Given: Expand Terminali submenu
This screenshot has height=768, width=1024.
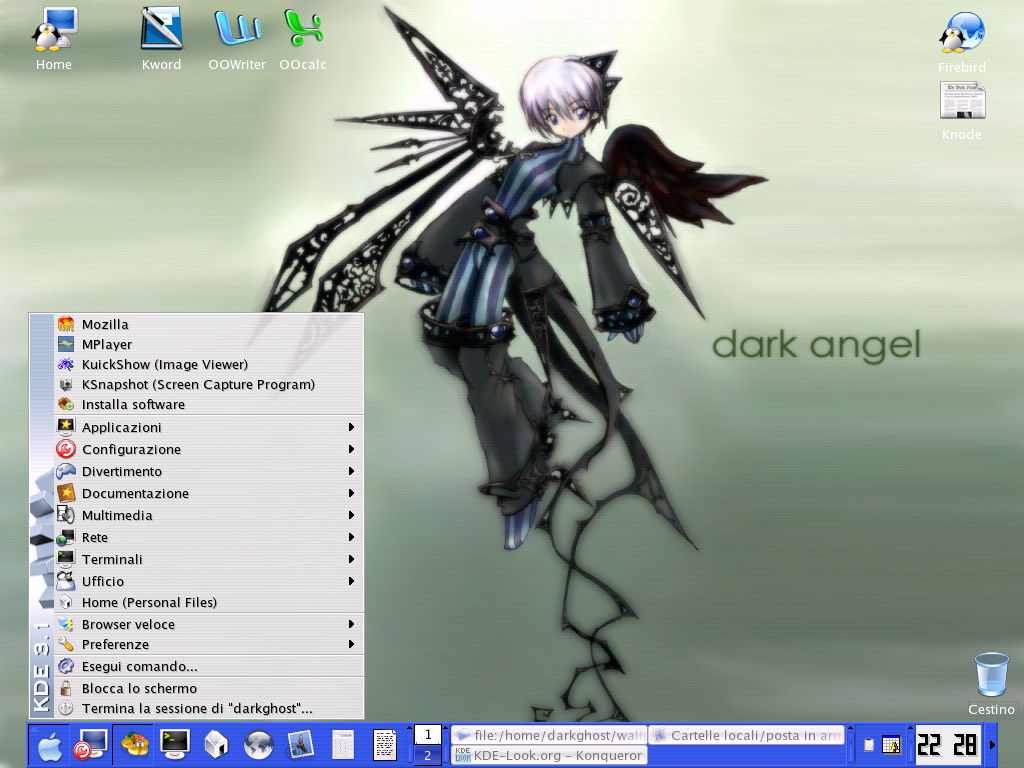Looking at the screenshot, I should pos(209,560).
